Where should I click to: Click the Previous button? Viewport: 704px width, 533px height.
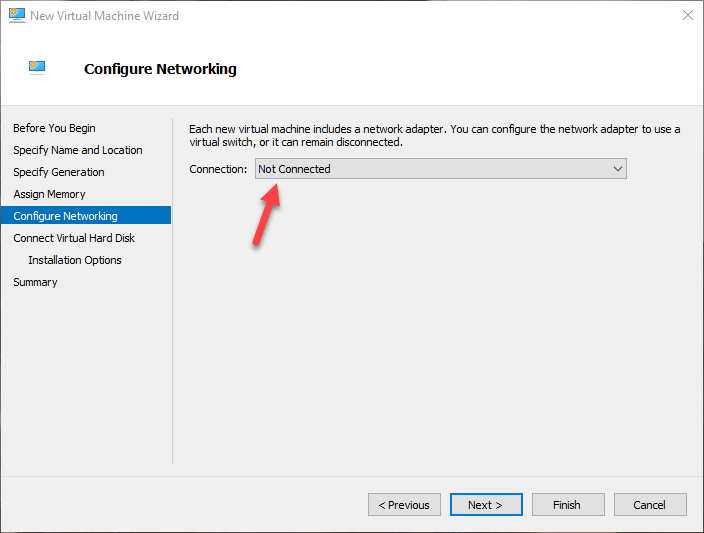pos(404,505)
